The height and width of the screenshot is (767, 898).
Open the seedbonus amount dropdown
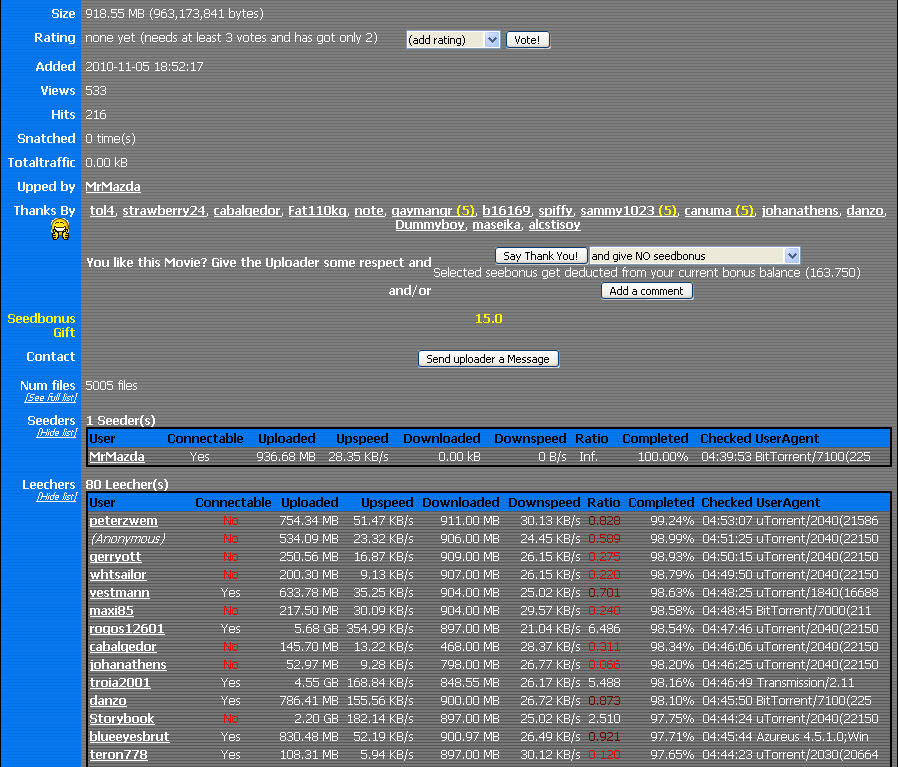coord(694,255)
